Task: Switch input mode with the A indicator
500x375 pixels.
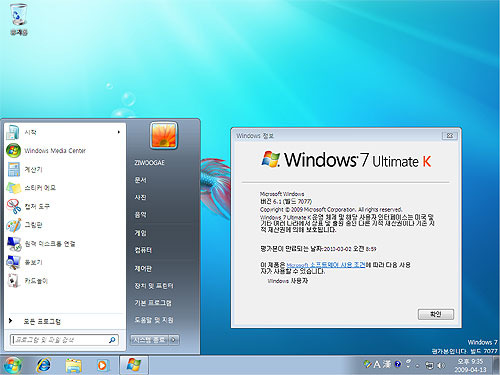Action: point(377,364)
